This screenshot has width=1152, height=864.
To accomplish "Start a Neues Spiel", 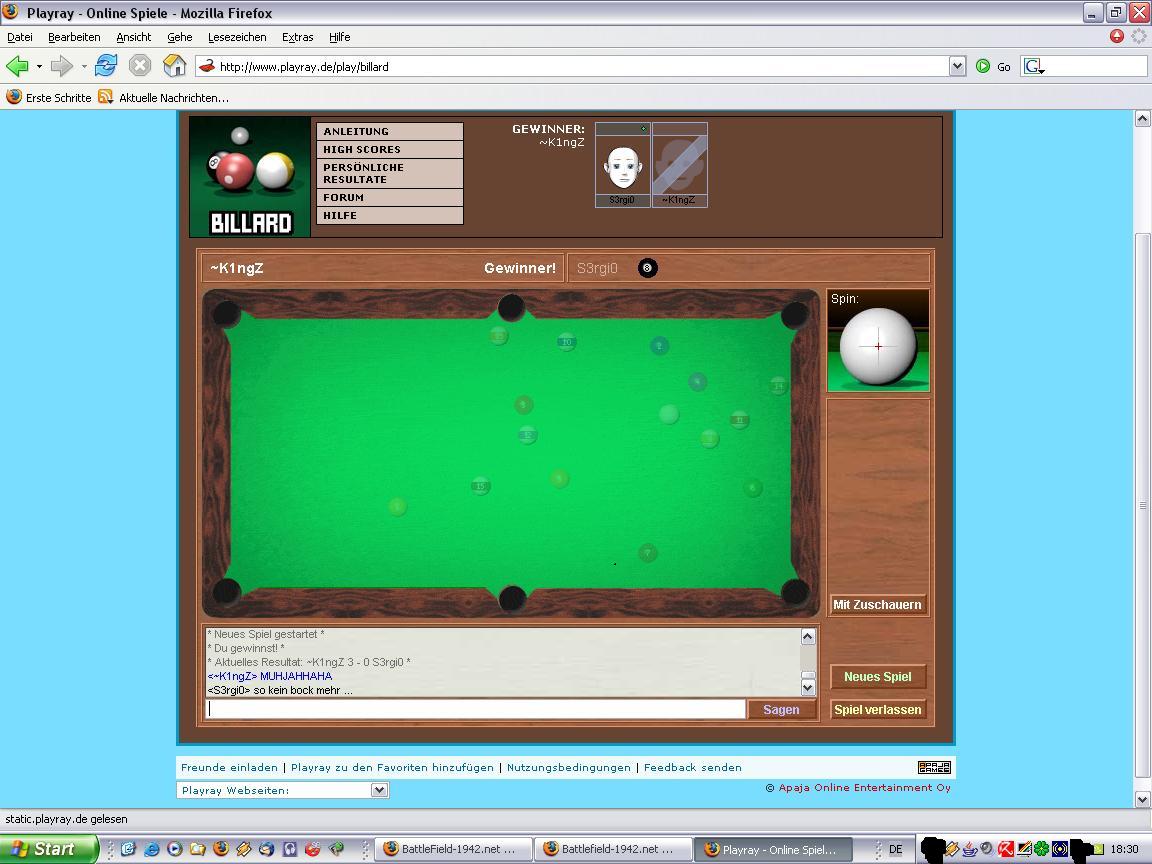I will 877,677.
